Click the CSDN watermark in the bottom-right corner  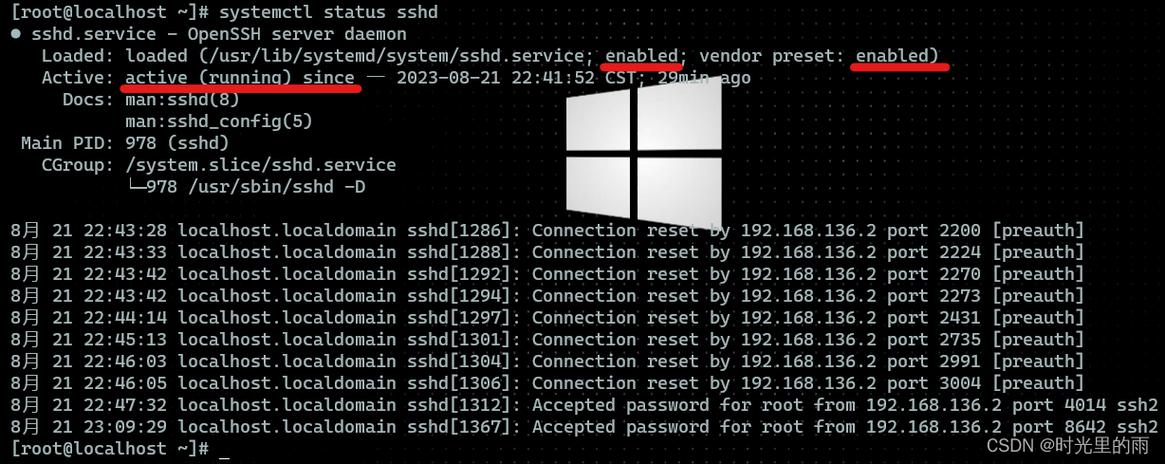pos(1067,444)
